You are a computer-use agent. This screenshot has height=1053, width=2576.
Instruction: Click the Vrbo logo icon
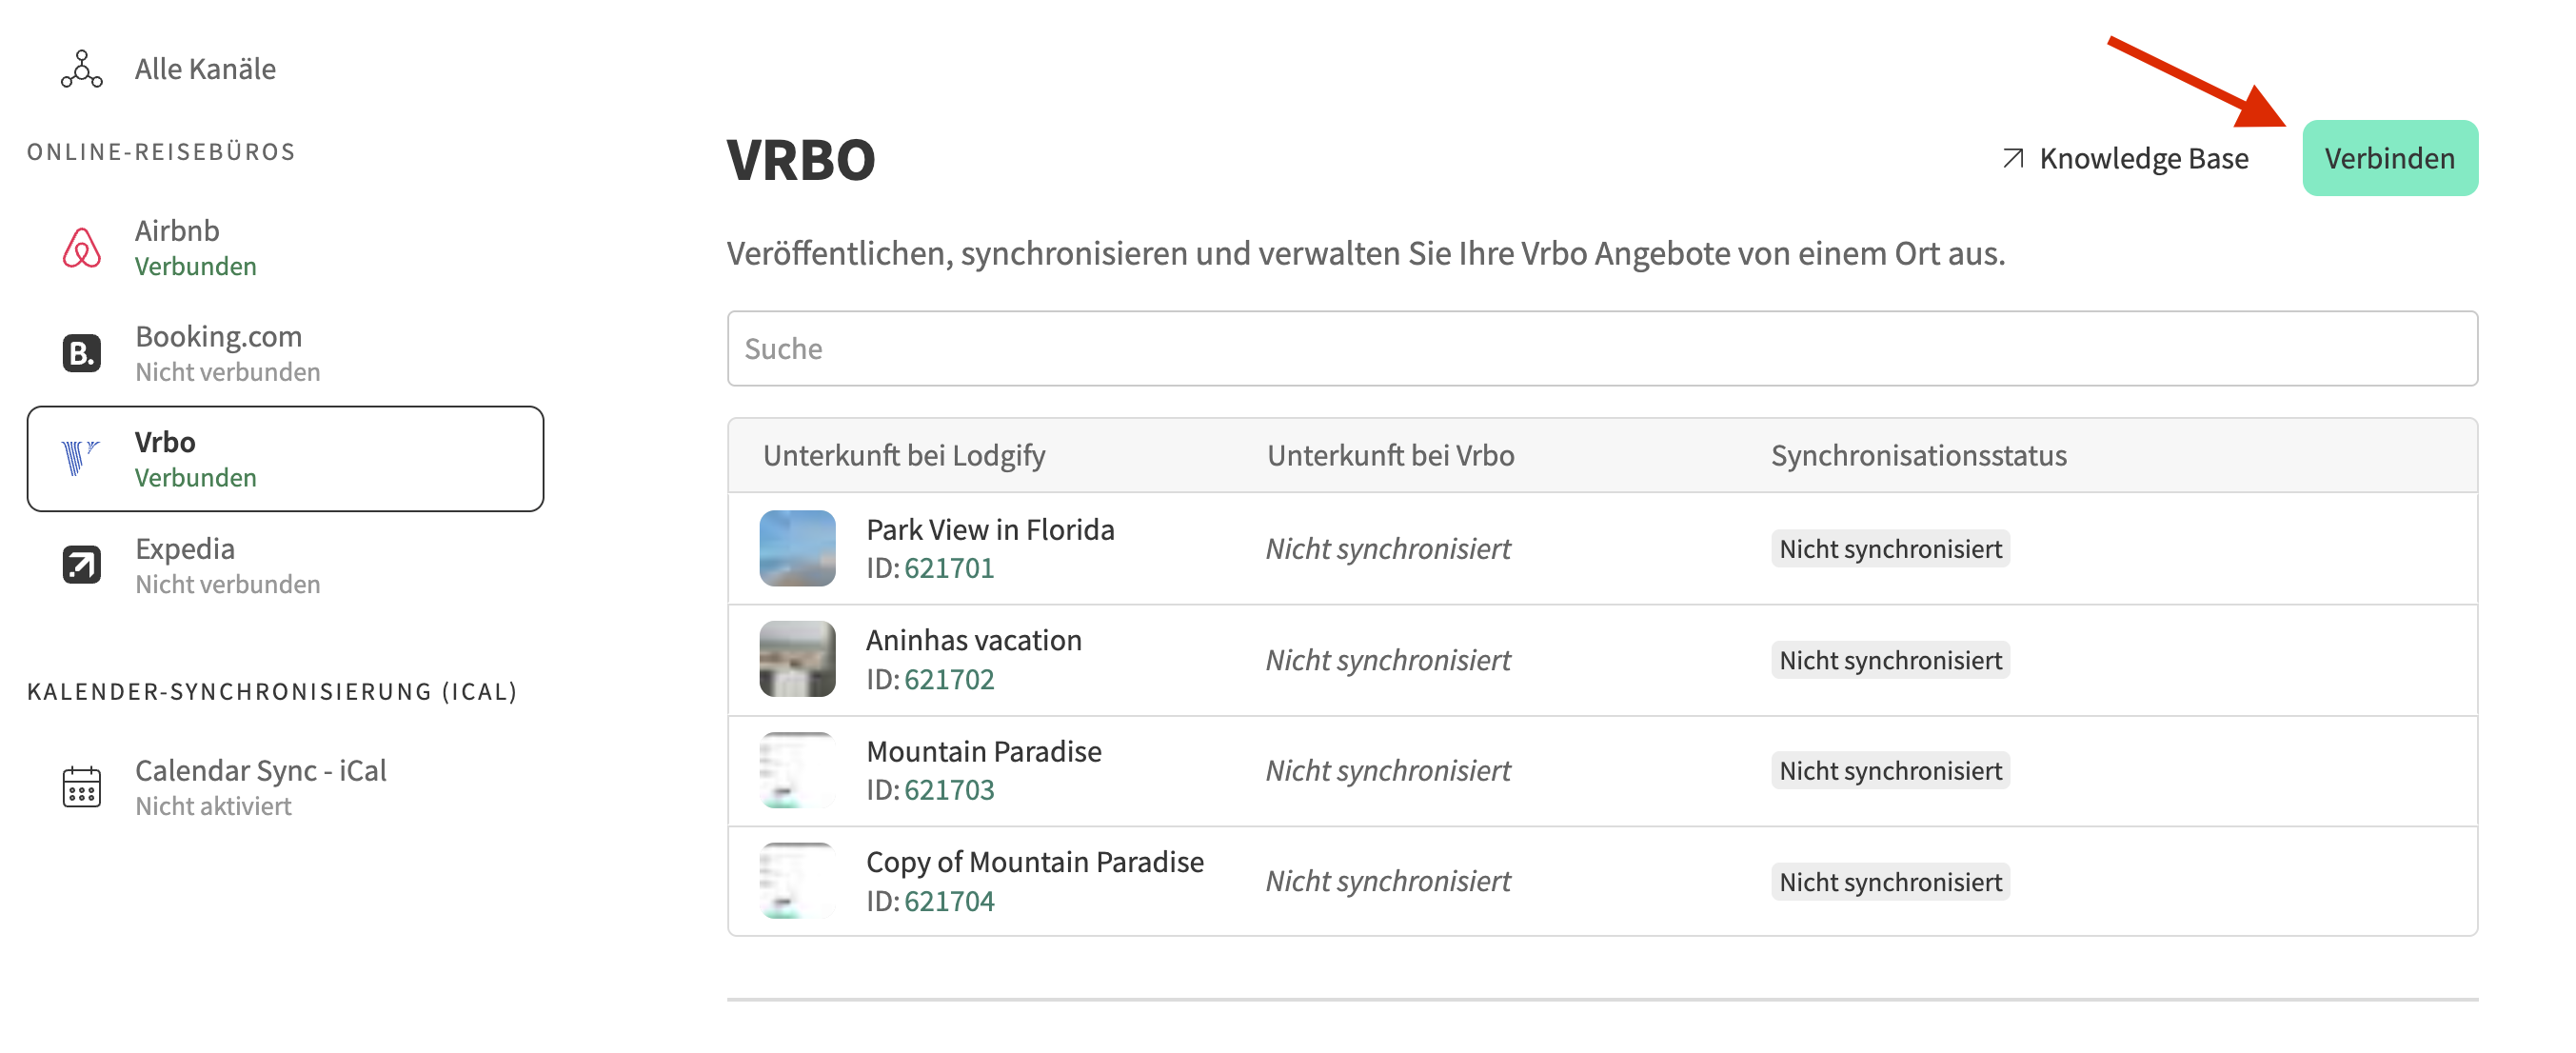79,458
